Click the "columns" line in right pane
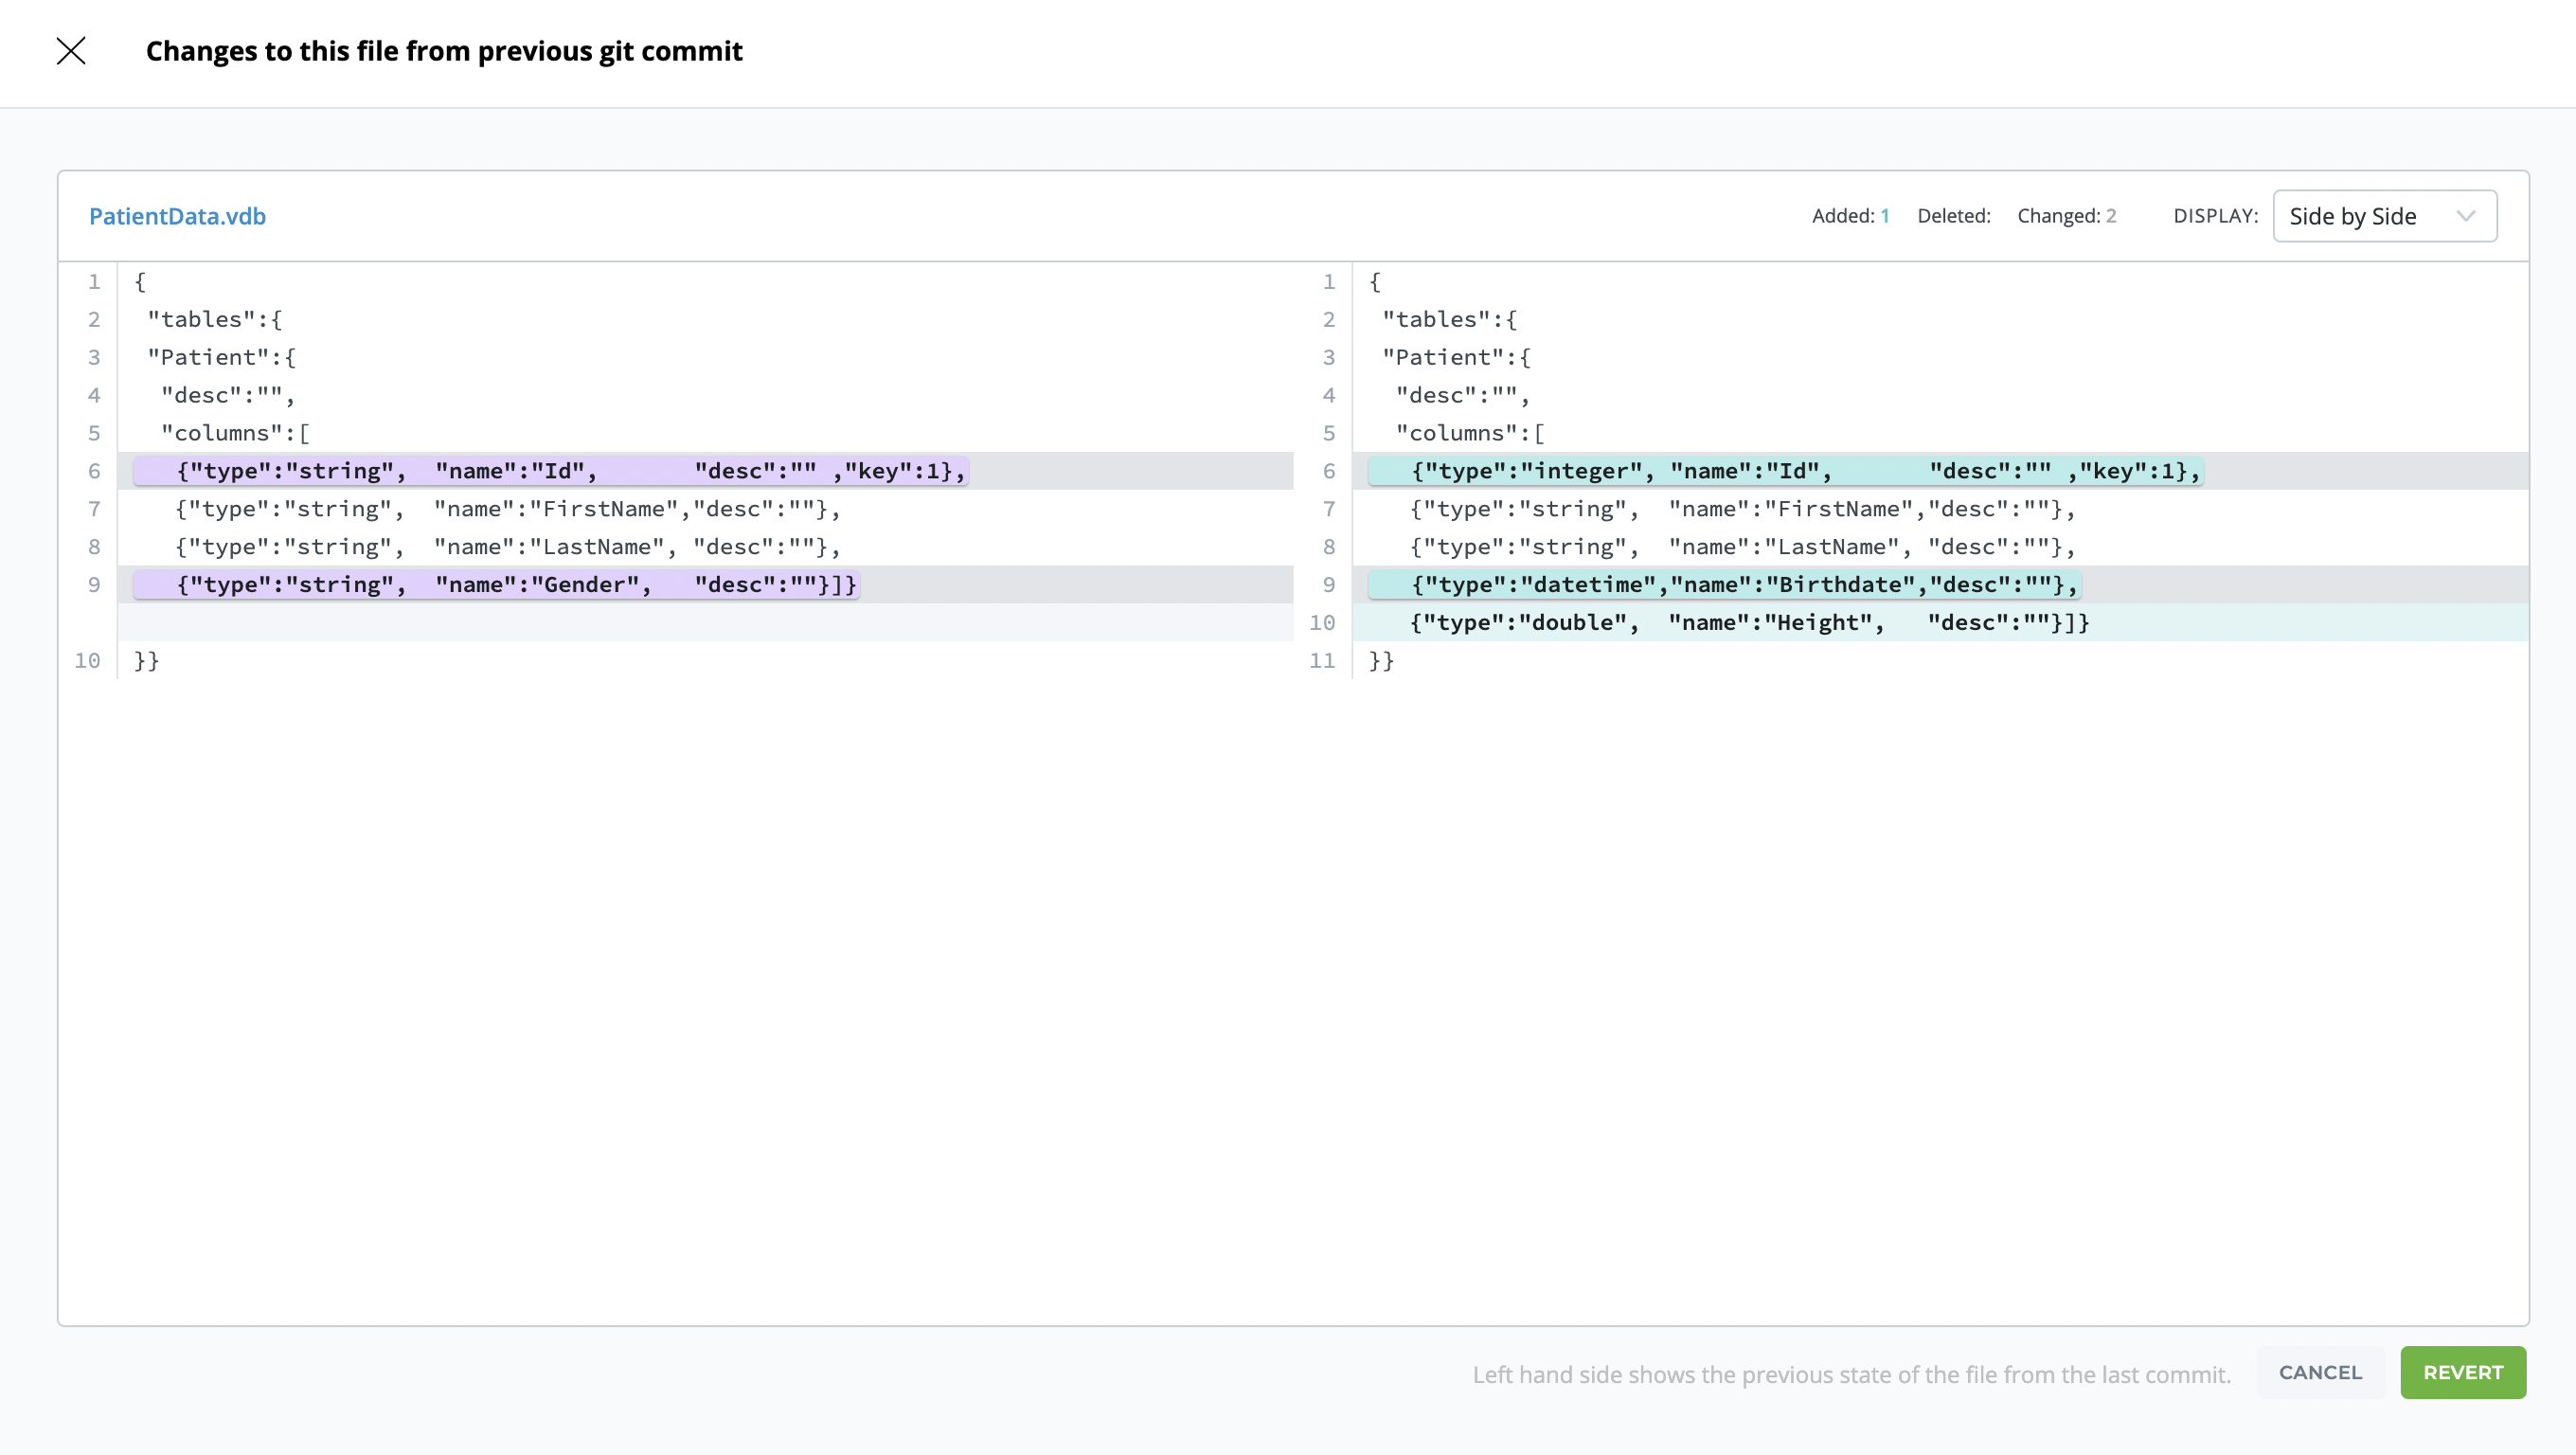This screenshot has width=2576, height=1455. pyautogui.click(x=1469, y=433)
